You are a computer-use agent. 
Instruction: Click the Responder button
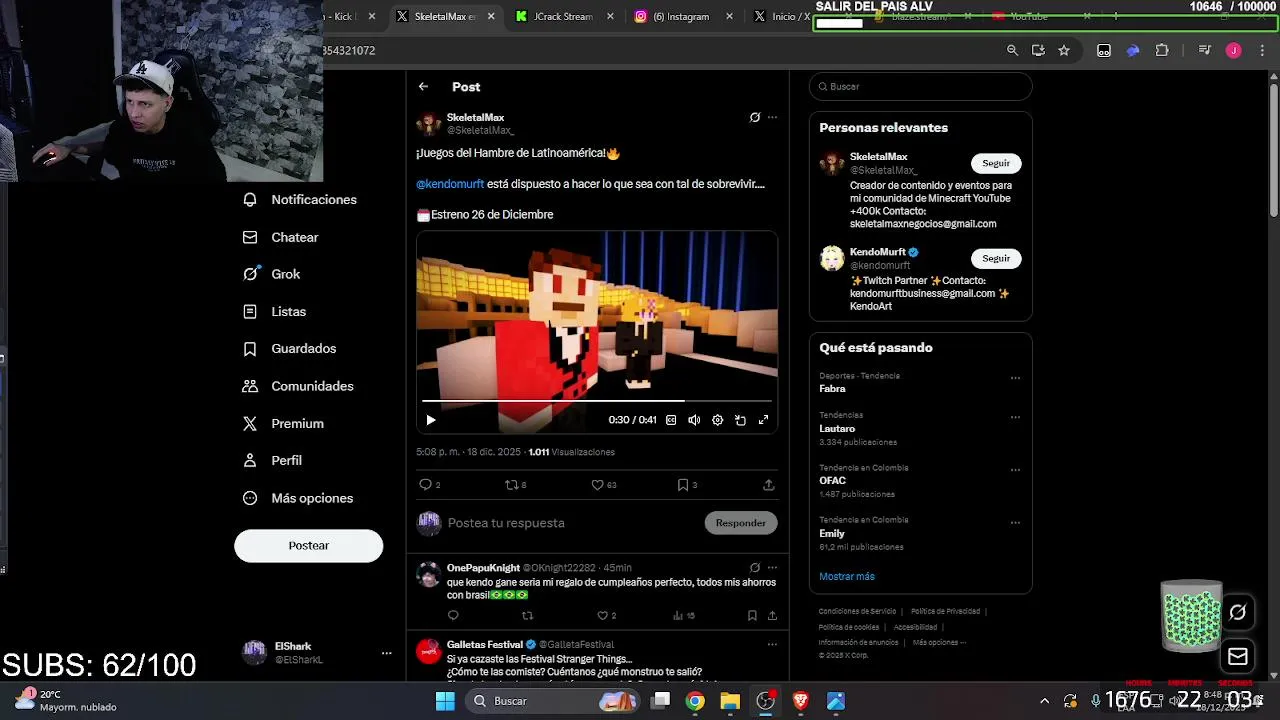point(741,523)
